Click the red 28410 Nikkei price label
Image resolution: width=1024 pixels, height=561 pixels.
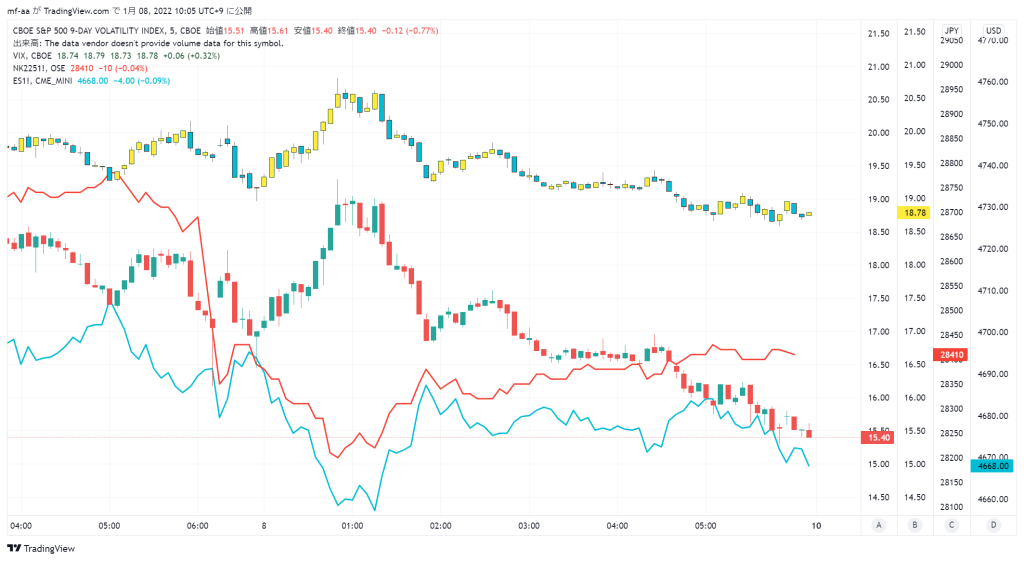coord(952,355)
